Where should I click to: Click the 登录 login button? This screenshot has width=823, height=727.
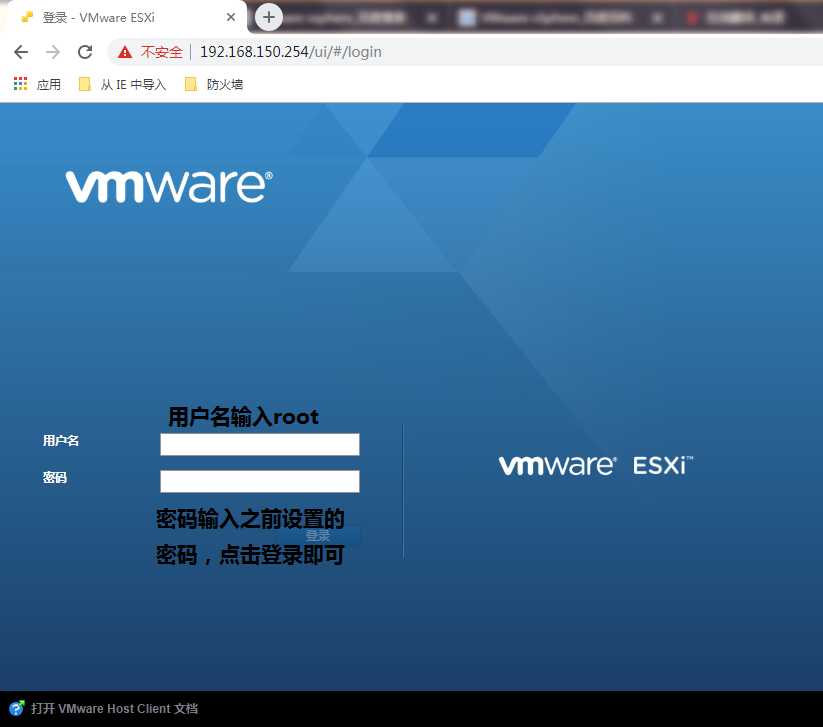pos(319,536)
